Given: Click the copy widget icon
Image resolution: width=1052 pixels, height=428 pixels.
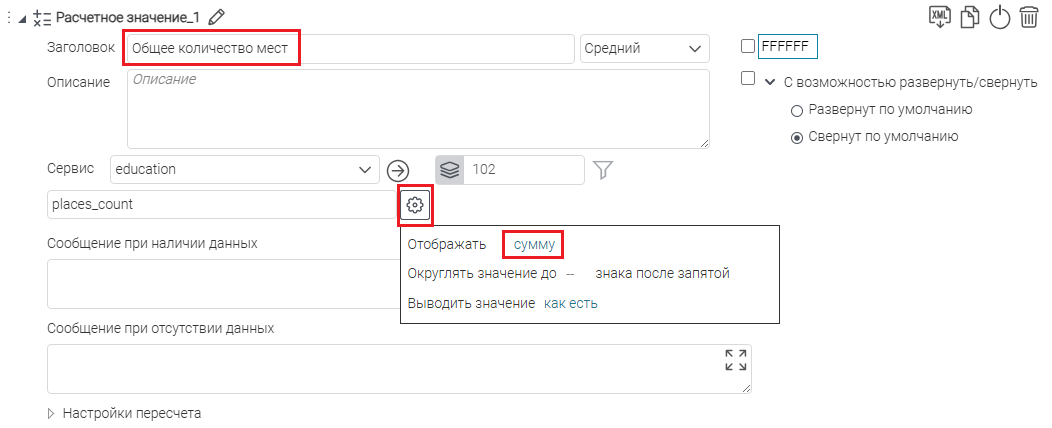Looking at the screenshot, I should pyautogui.click(x=969, y=17).
